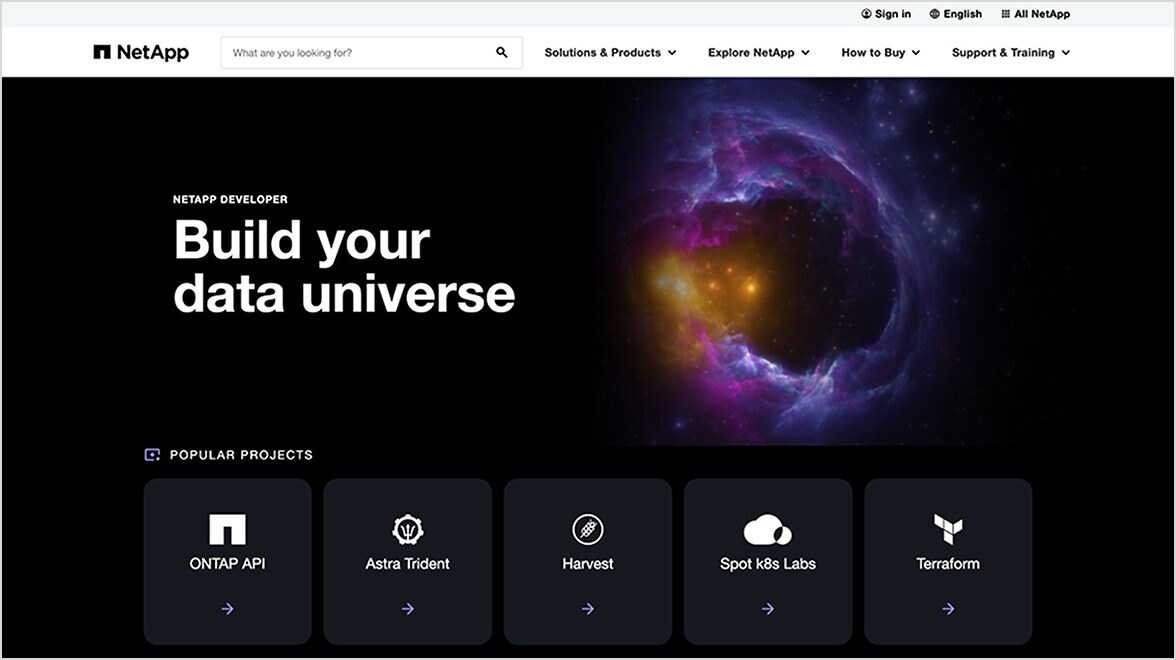Click the English globe icon
The width and height of the screenshot is (1176, 660).
933,13
